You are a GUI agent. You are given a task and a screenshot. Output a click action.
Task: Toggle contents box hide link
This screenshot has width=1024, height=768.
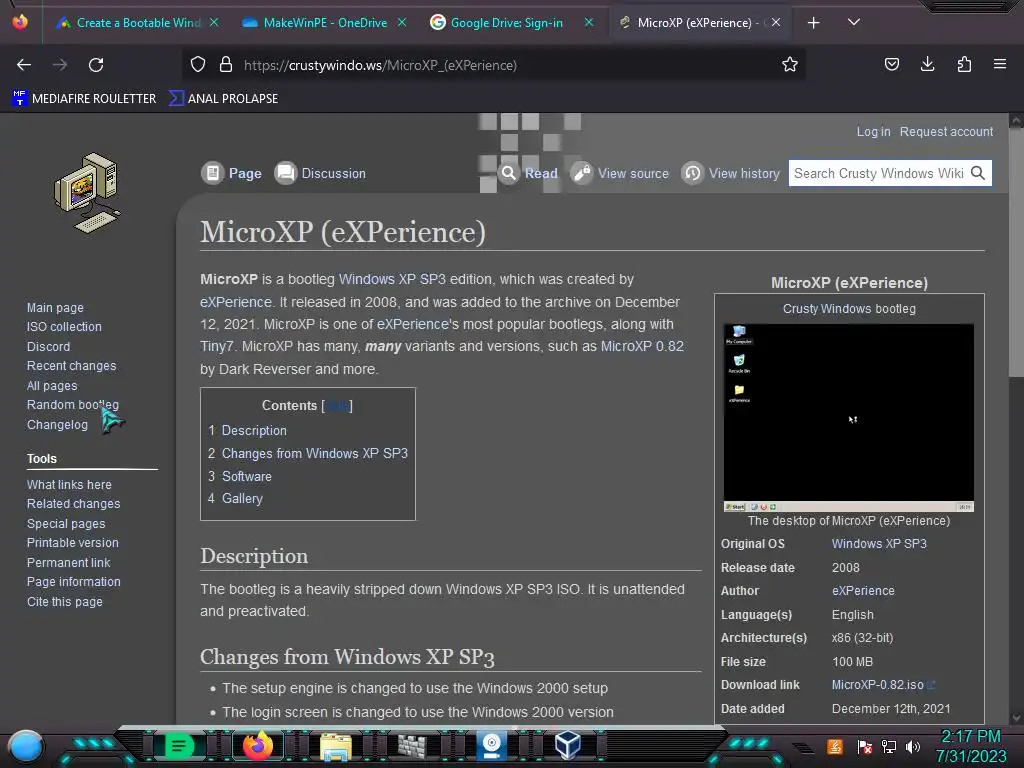pyautogui.click(x=338, y=406)
